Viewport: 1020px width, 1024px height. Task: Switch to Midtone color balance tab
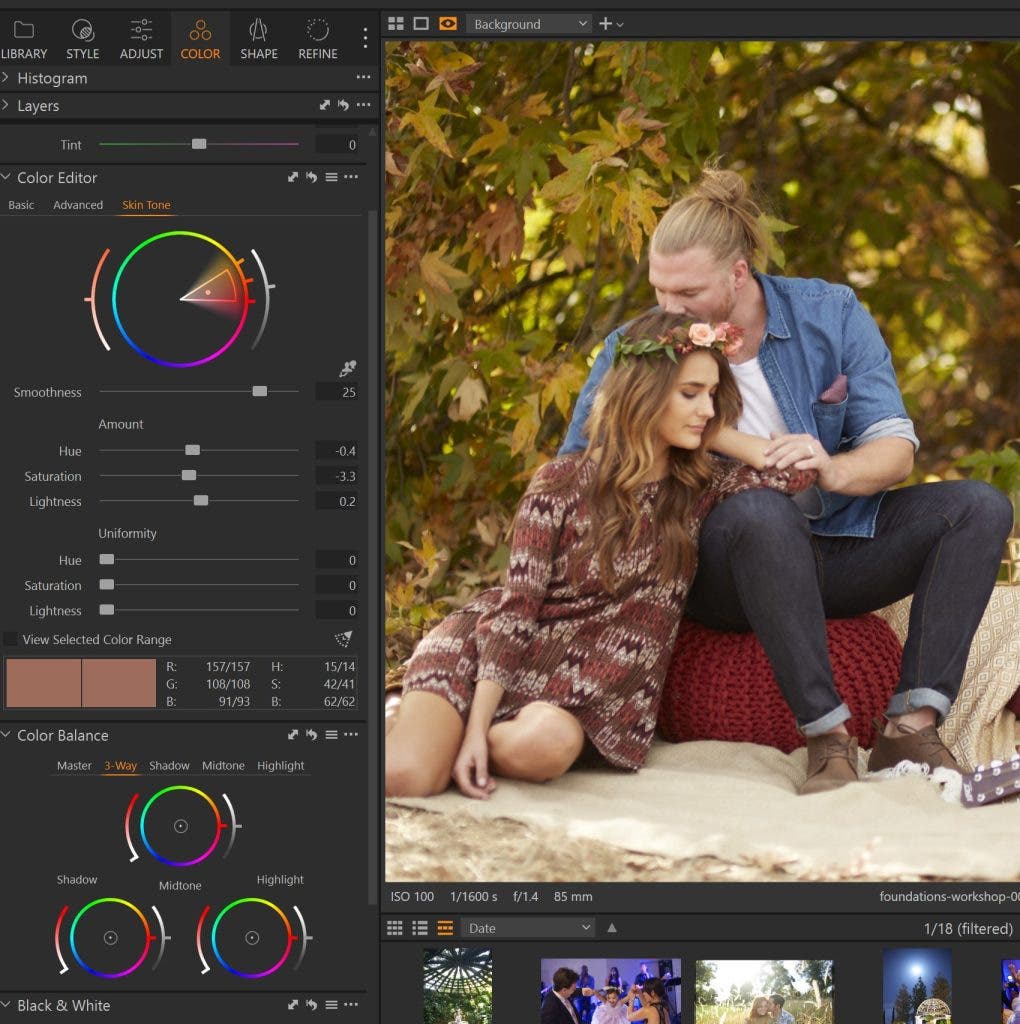coord(223,765)
